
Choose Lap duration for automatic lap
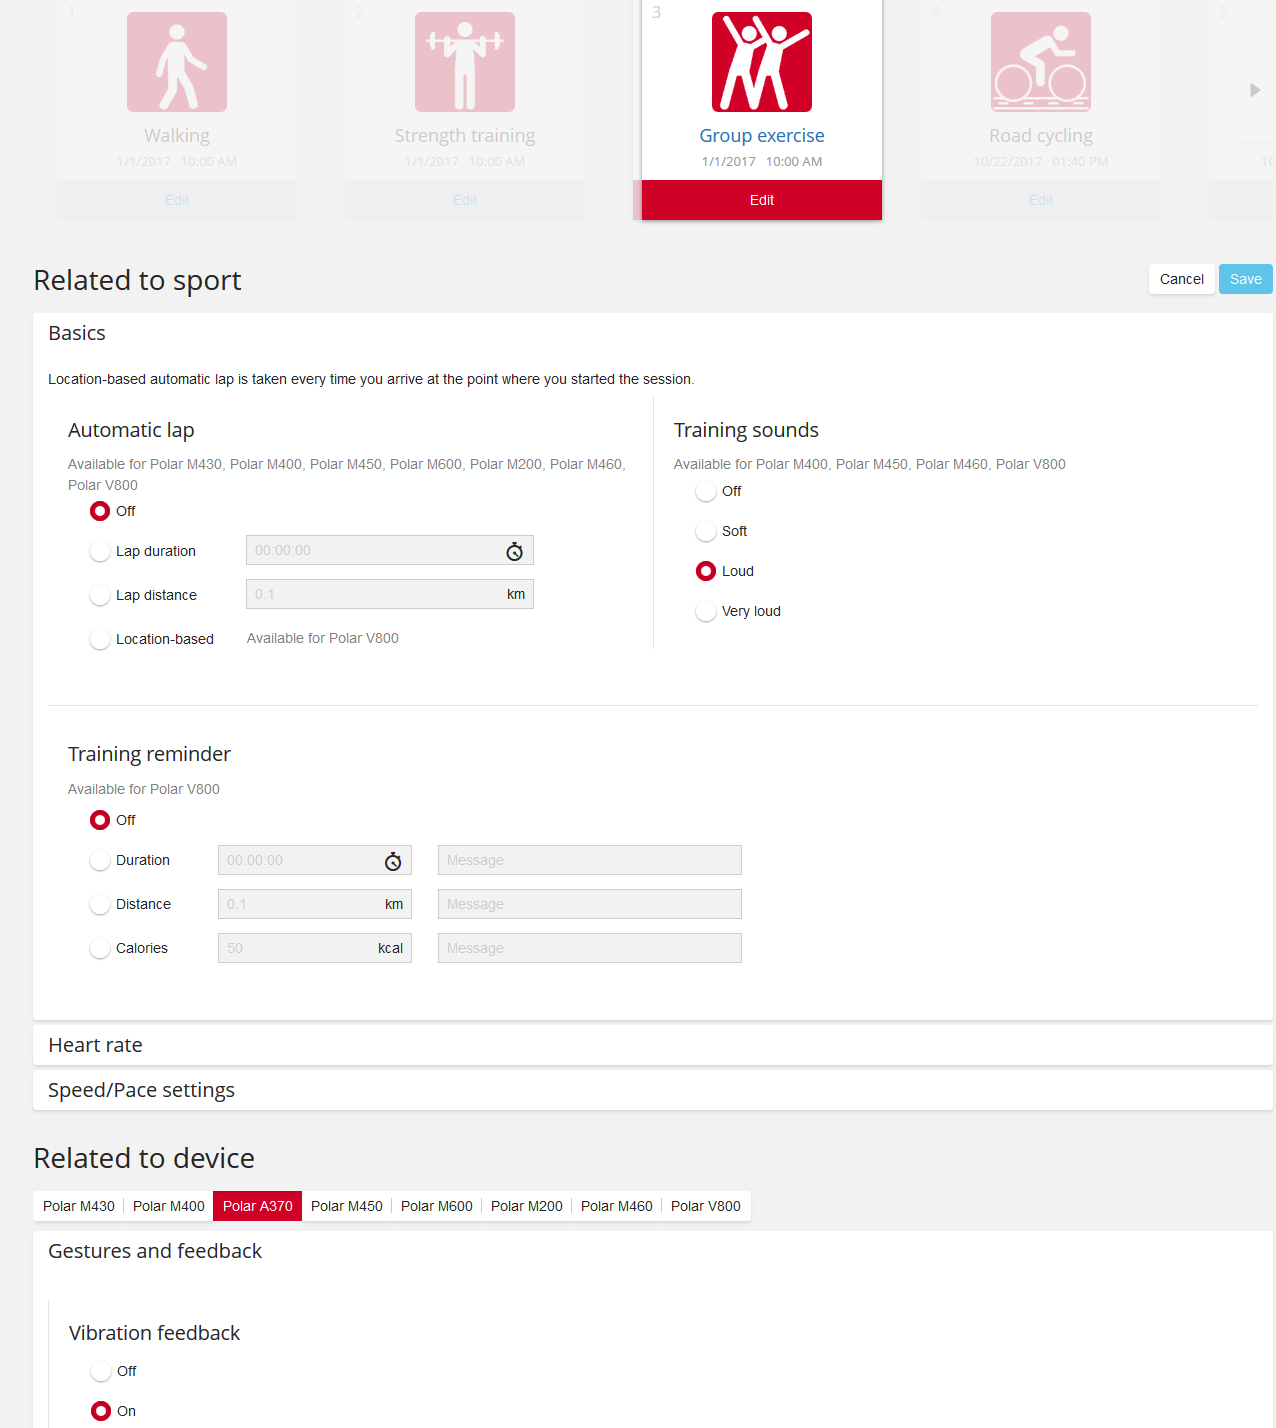click(x=100, y=551)
